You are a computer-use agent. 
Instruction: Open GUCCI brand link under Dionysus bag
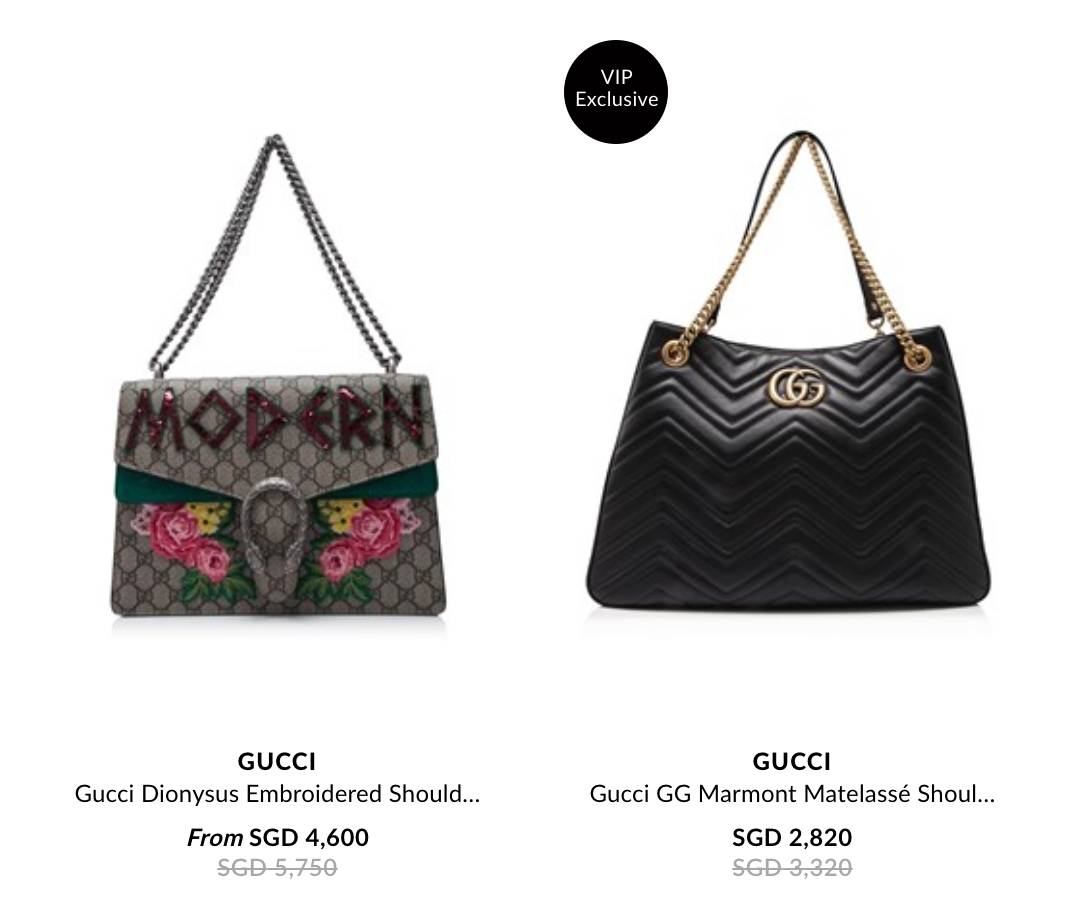(277, 761)
